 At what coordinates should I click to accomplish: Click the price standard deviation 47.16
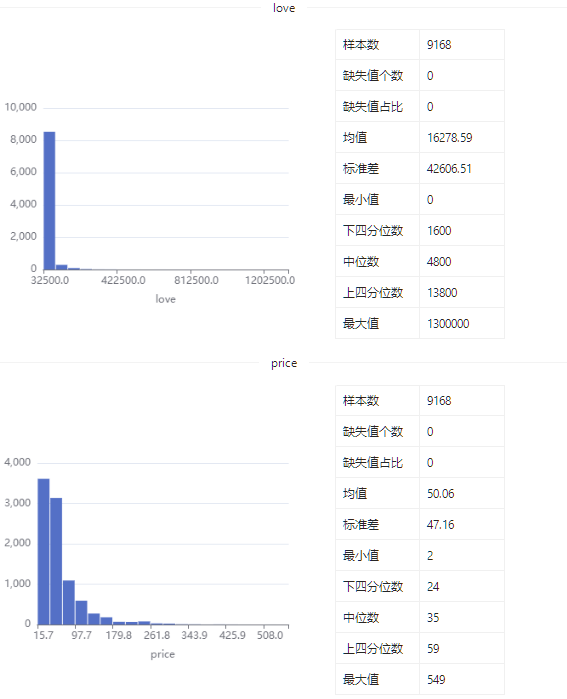click(440, 525)
